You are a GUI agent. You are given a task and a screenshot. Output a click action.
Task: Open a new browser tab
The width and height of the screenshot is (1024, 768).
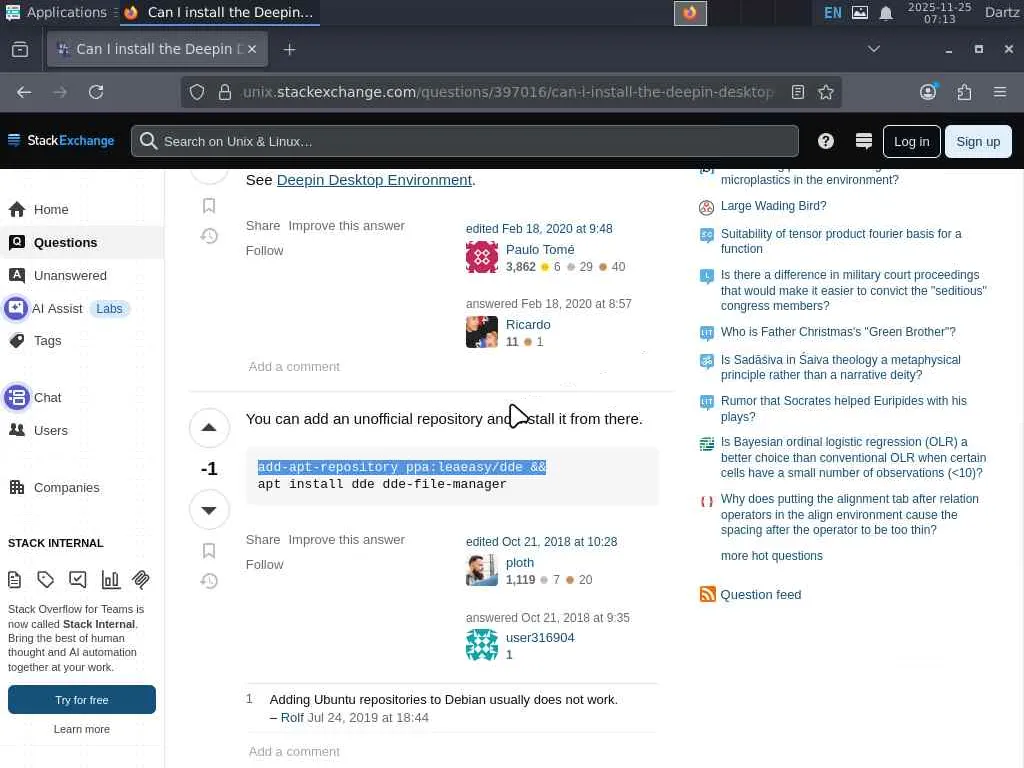click(x=289, y=50)
